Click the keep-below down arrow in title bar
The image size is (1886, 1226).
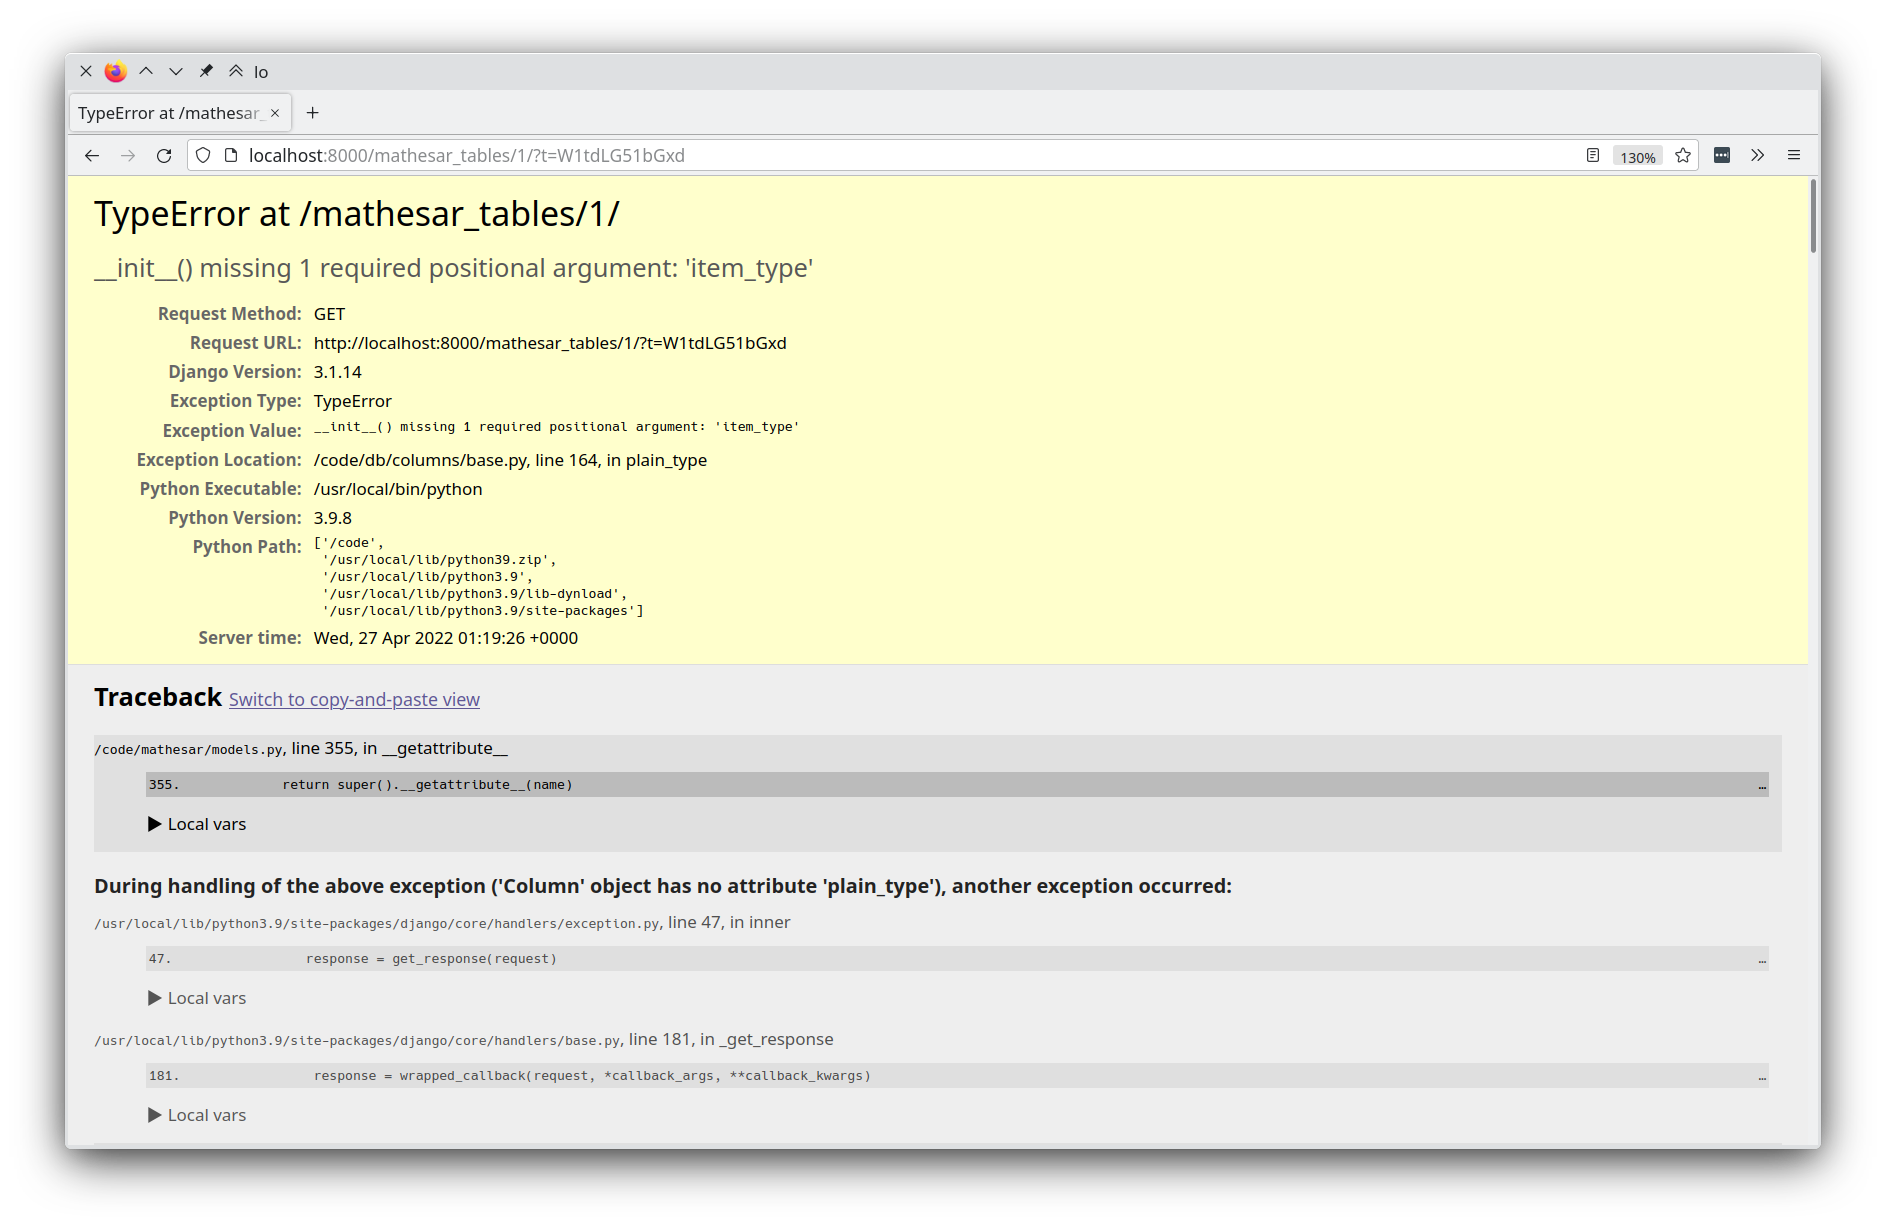(x=176, y=71)
